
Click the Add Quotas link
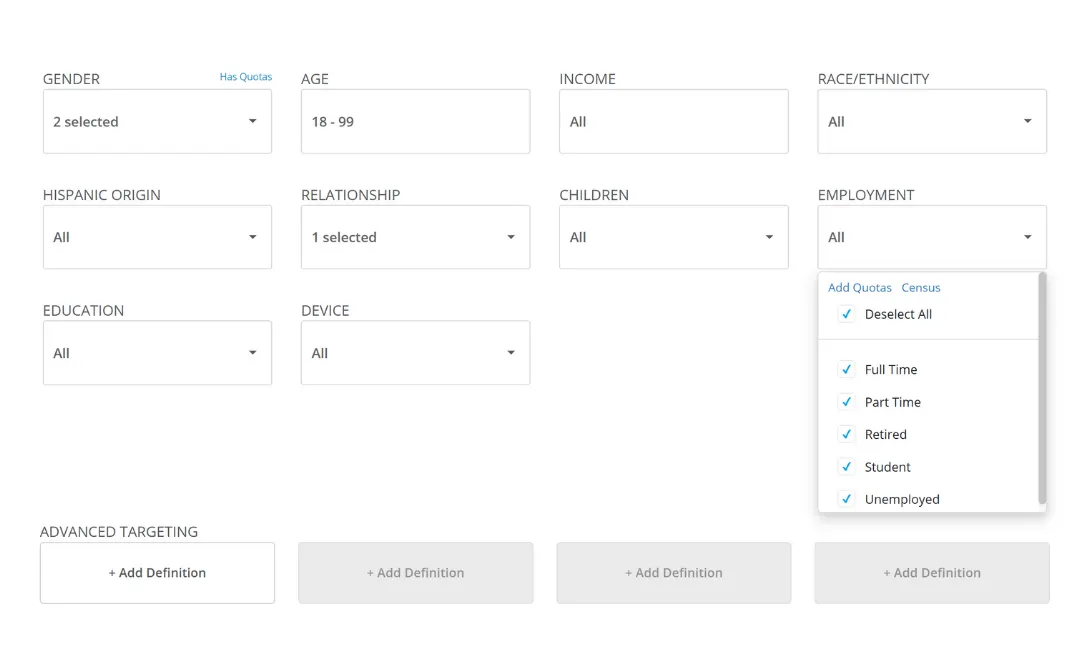coord(859,288)
